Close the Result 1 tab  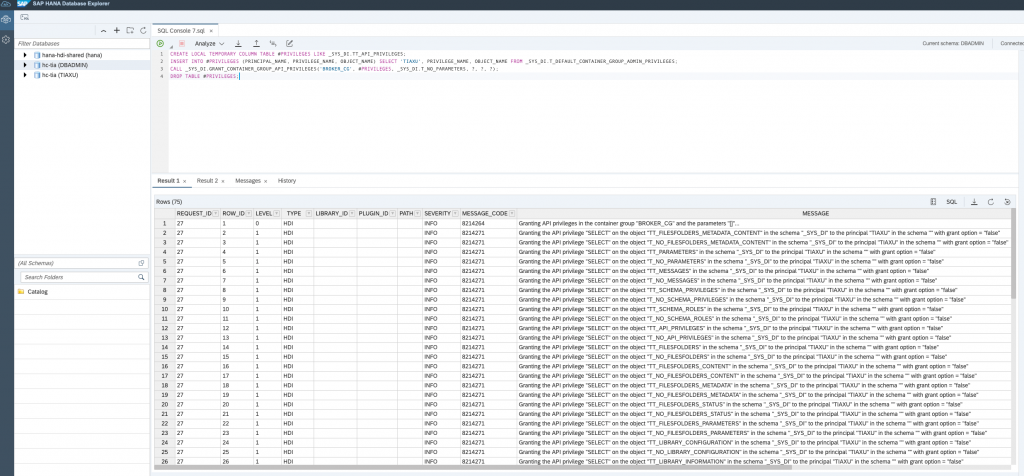pos(185,182)
